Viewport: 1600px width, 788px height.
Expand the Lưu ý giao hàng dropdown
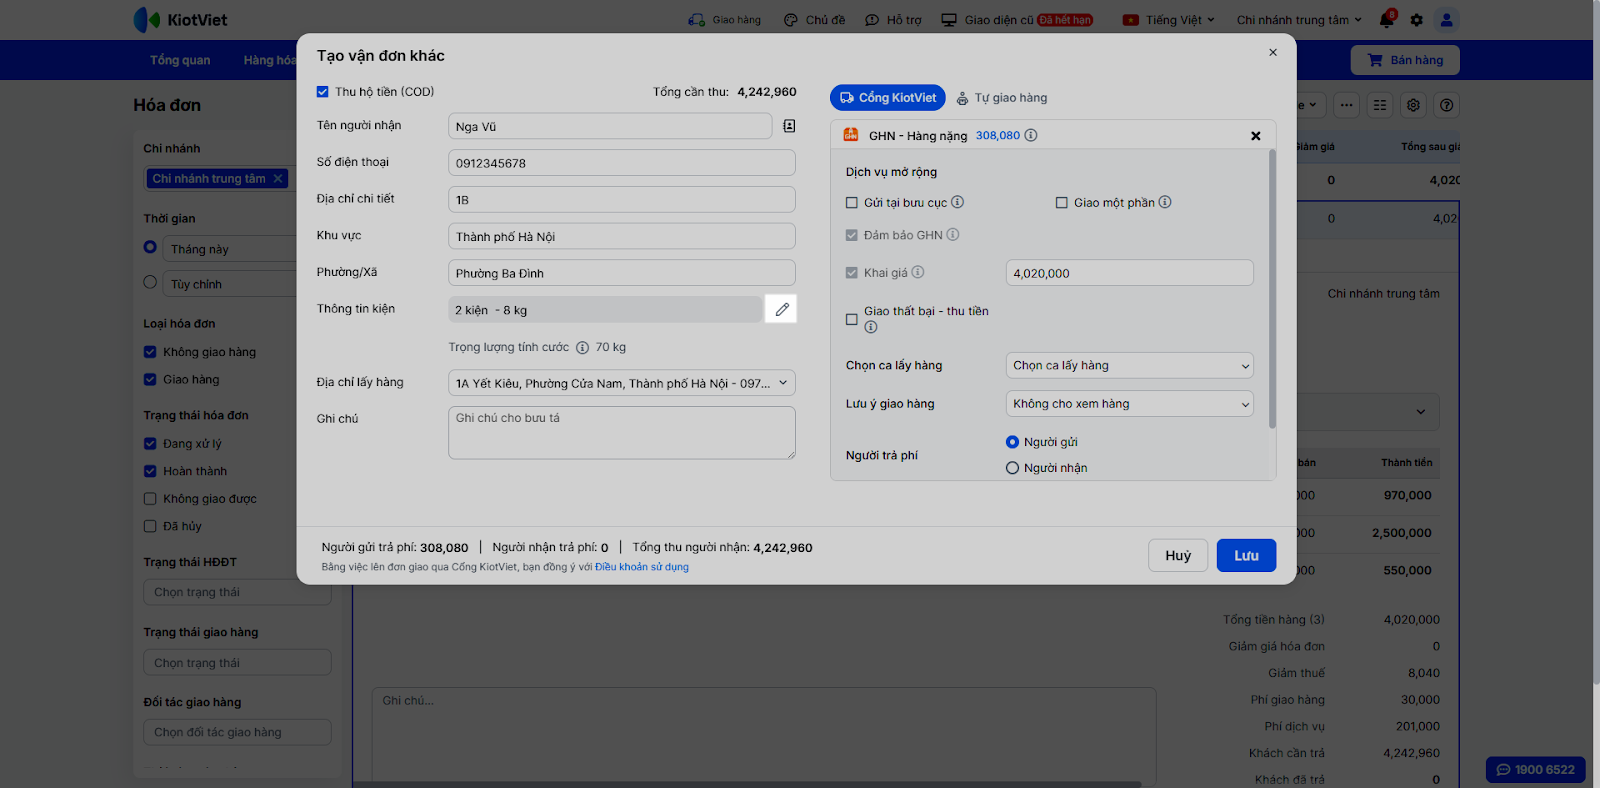pos(1129,404)
